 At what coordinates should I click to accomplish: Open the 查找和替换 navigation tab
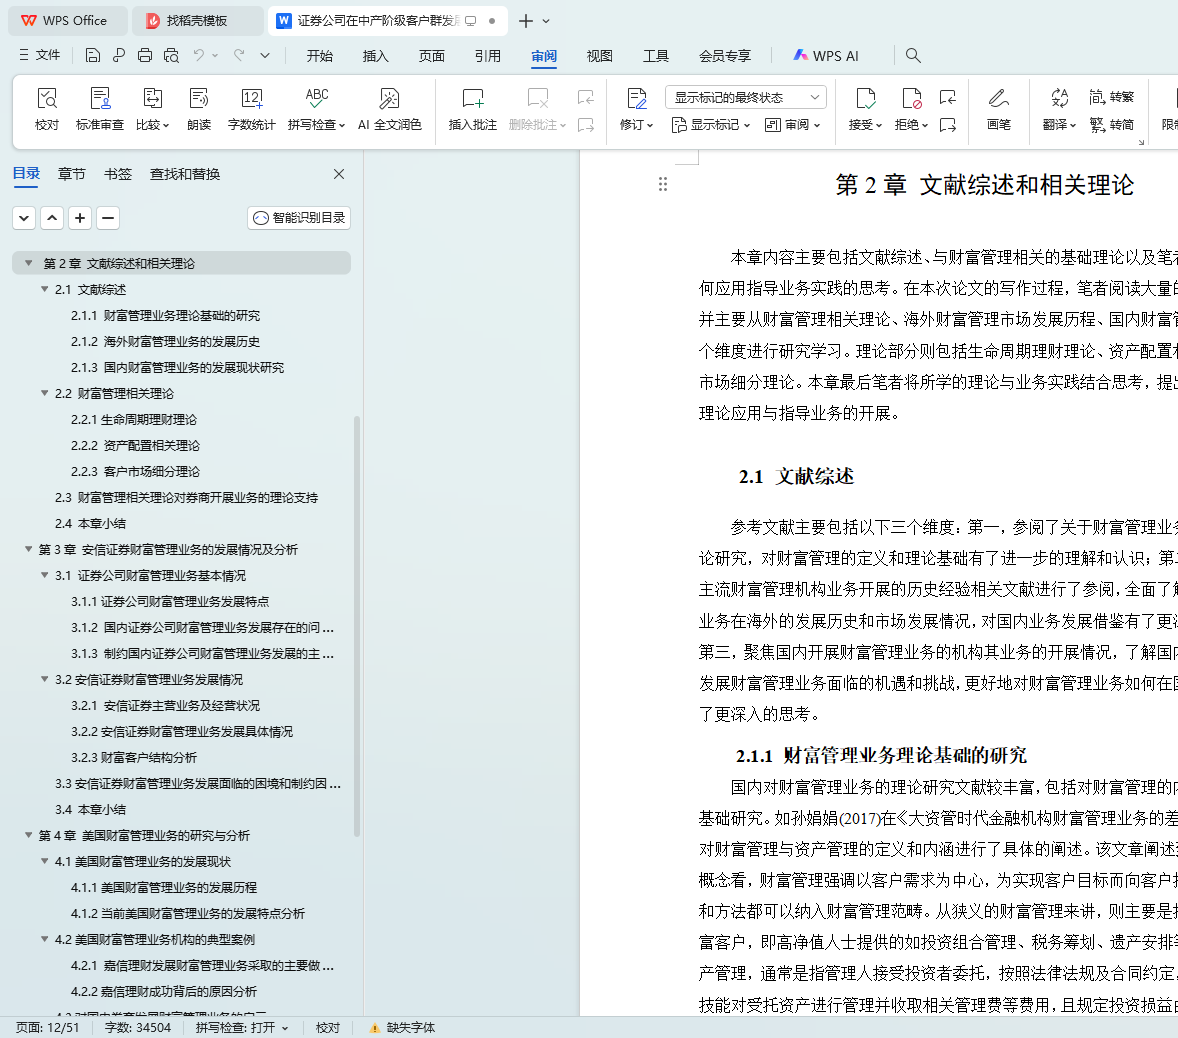click(185, 174)
